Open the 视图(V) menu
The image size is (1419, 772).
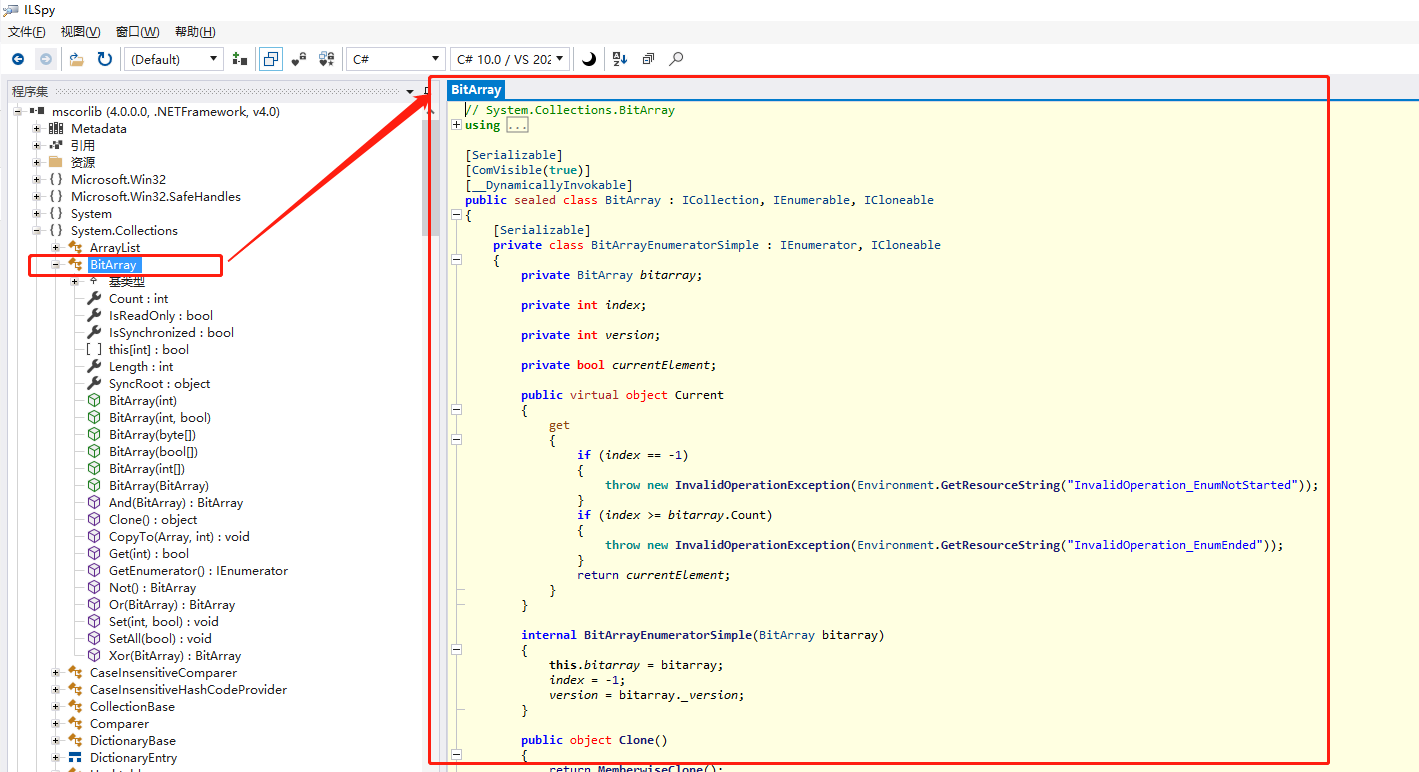coord(80,32)
